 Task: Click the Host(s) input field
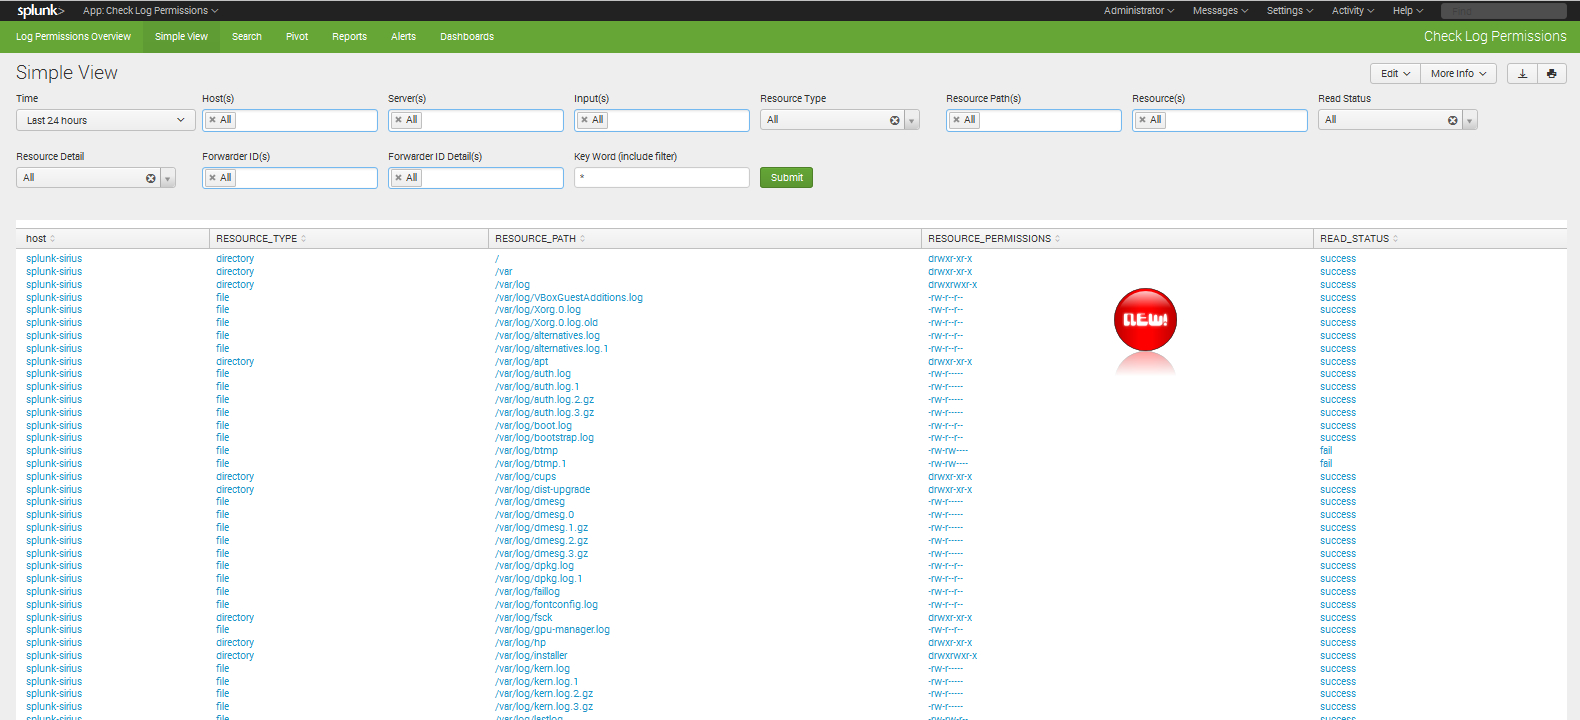coord(290,120)
